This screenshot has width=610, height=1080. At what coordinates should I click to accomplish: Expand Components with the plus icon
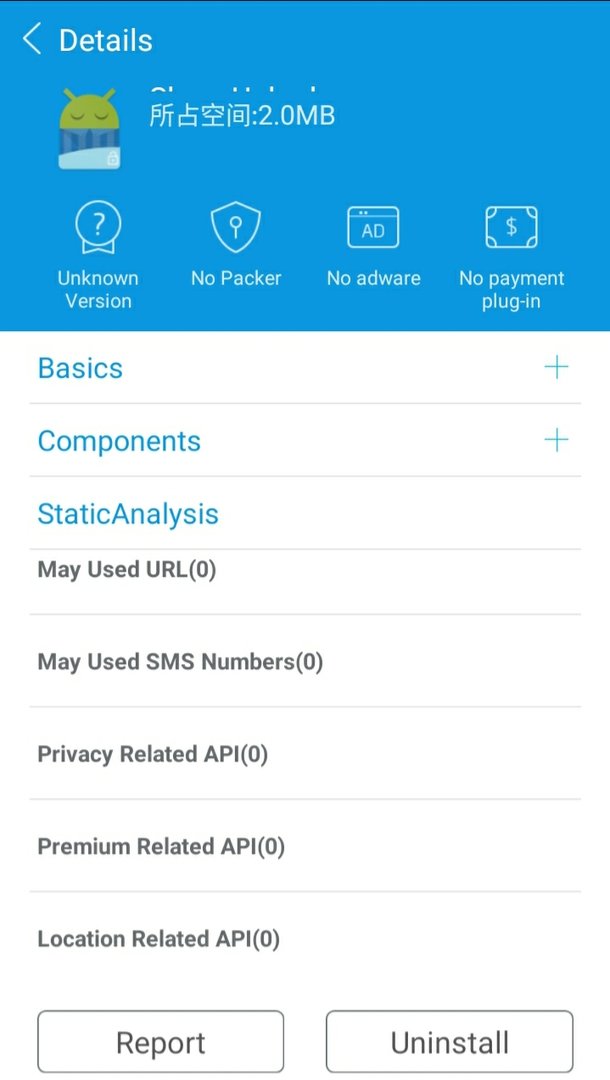pos(556,440)
